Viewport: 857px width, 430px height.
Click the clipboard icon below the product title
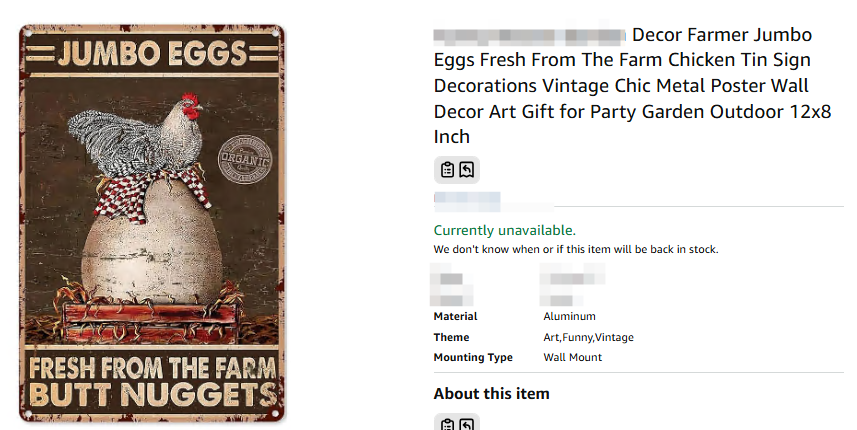(x=448, y=170)
